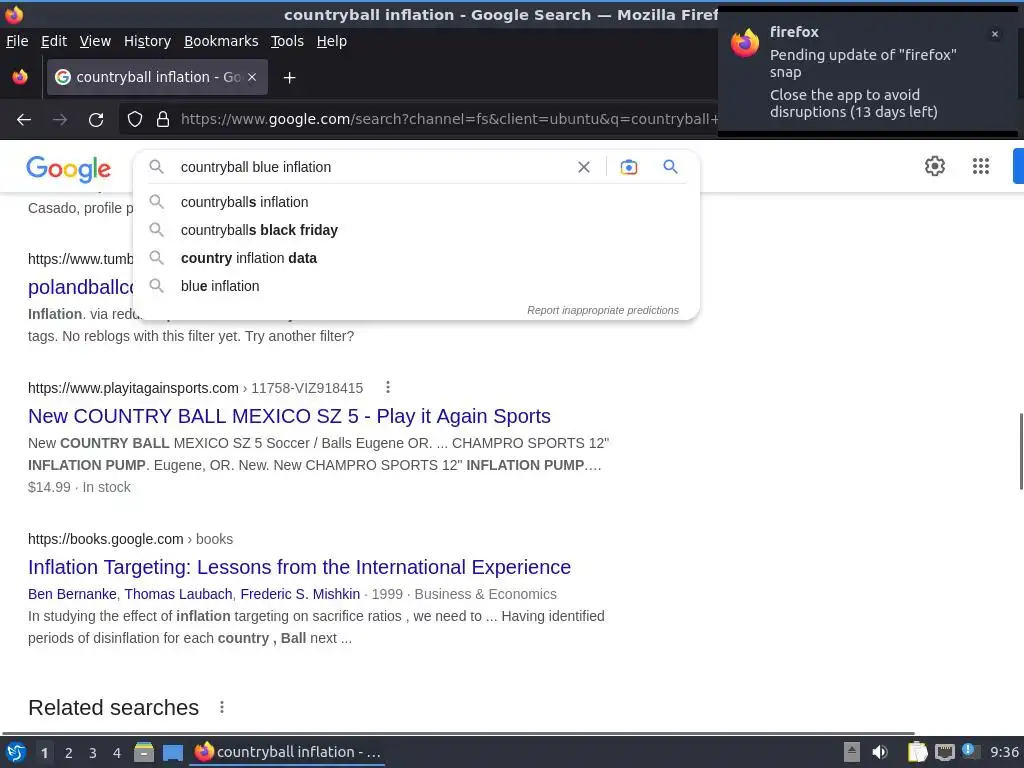Switch to workspace 1
This screenshot has width=1024, height=768.
tap(44, 753)
